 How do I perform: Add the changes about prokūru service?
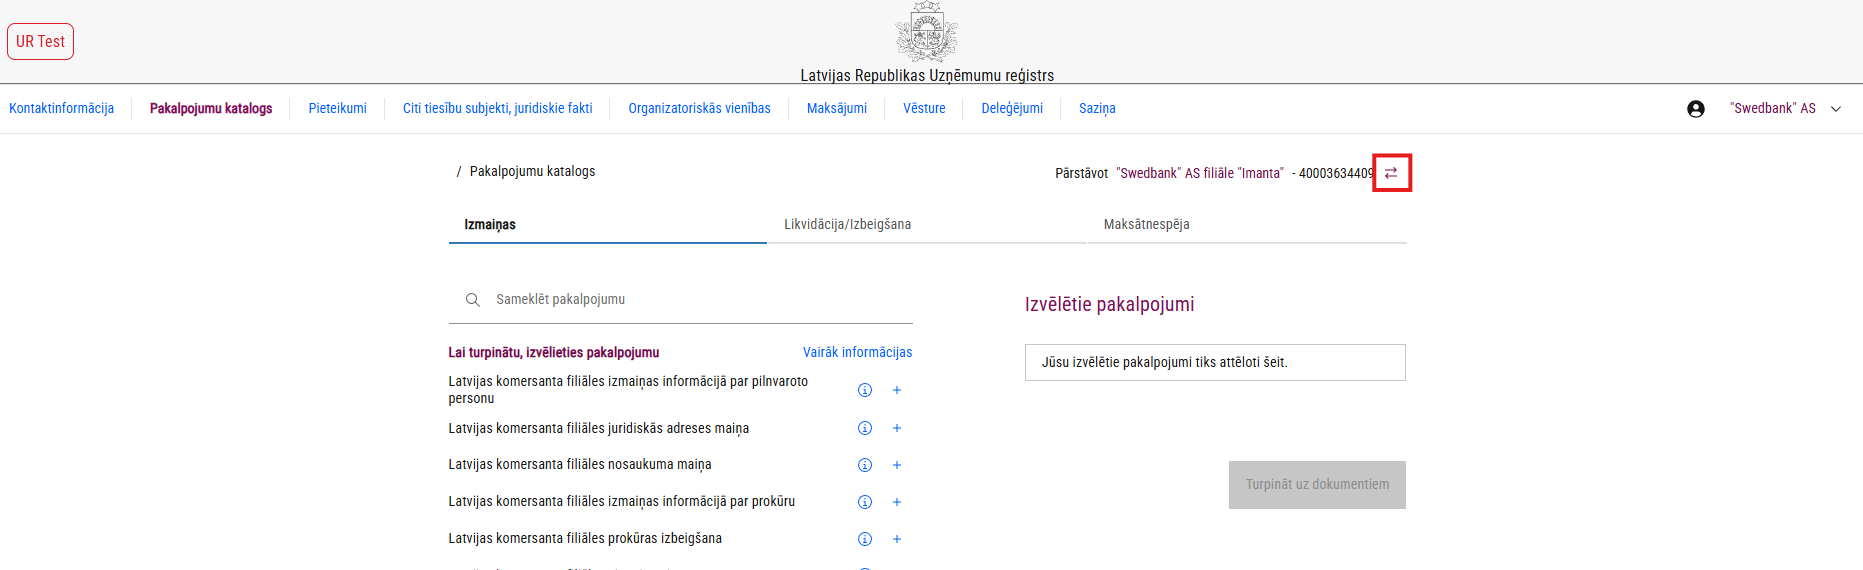point(897,502)
